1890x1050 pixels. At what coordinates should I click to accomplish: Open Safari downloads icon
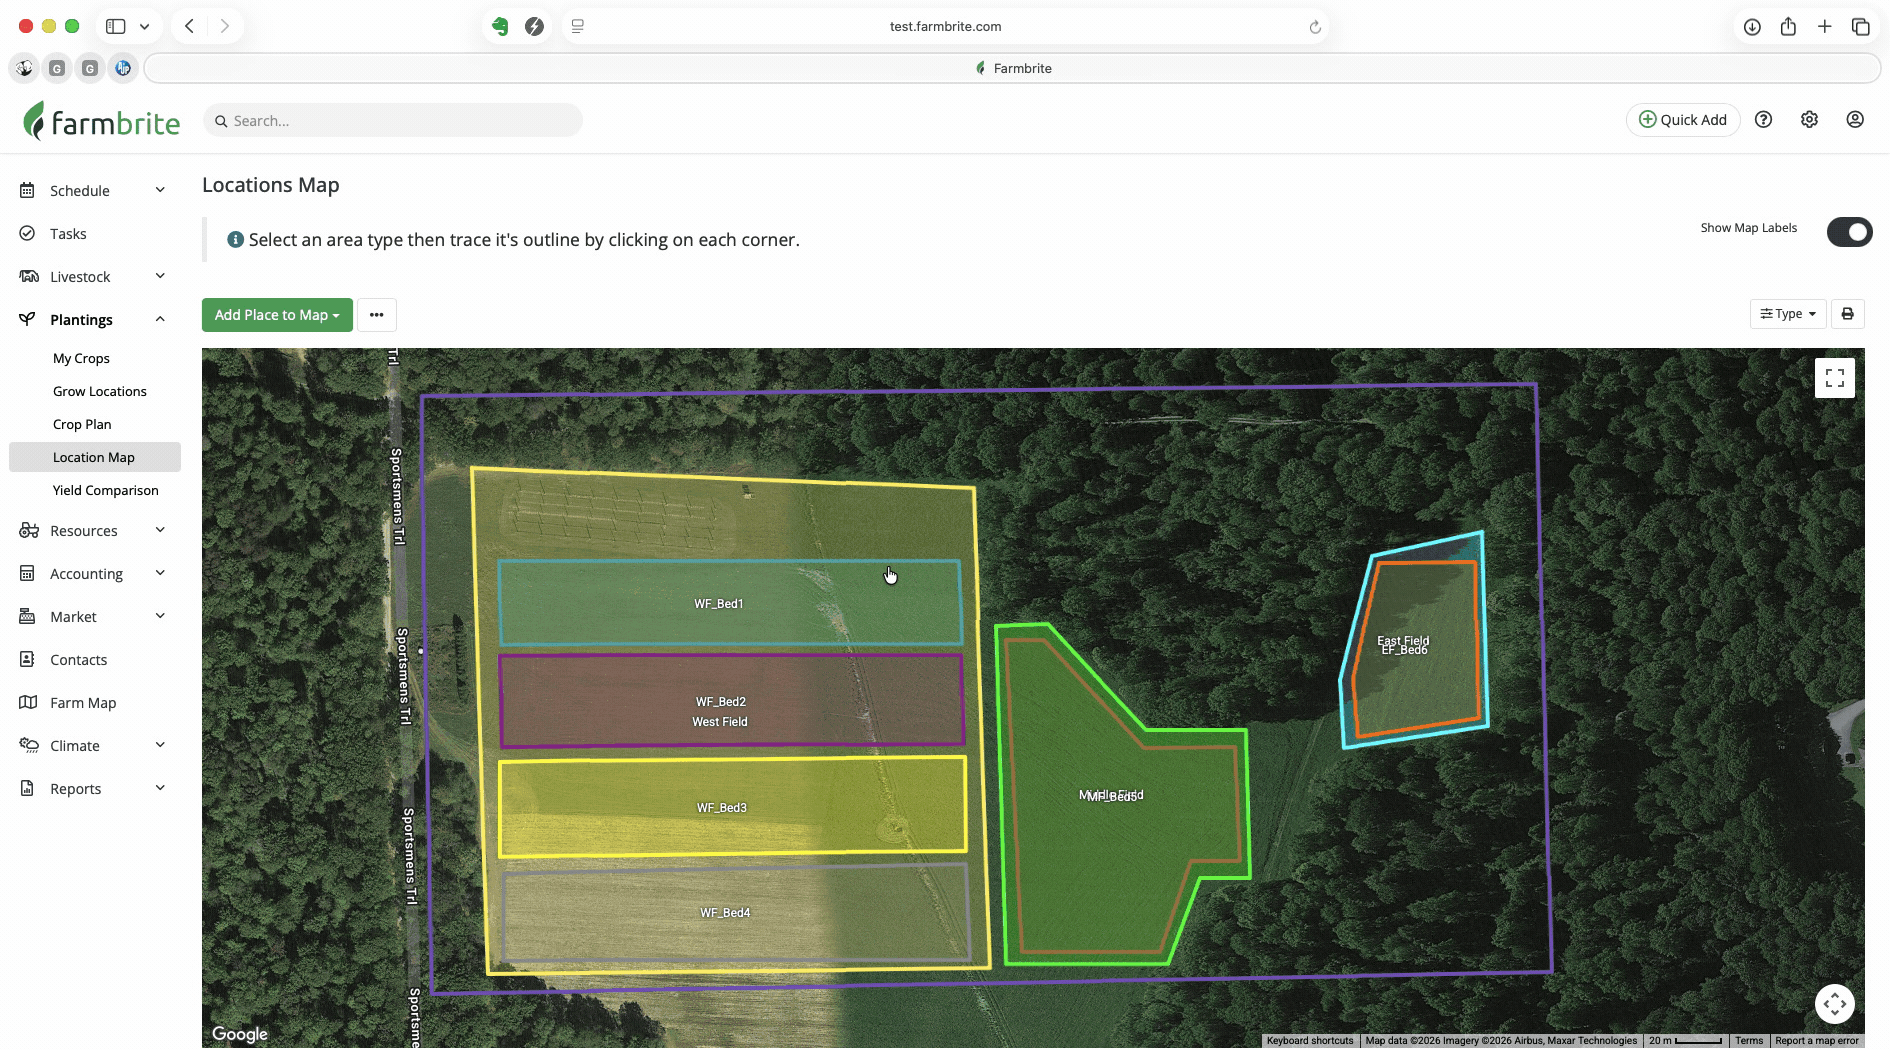1752,27
